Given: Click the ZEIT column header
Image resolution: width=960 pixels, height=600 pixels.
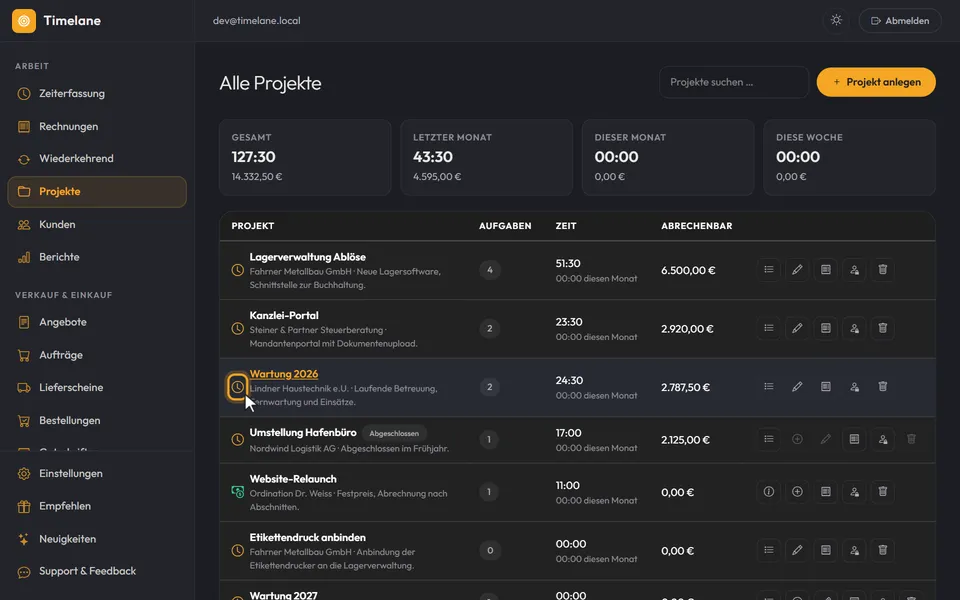Looking at the screenshot, I should tap(566, 226).
